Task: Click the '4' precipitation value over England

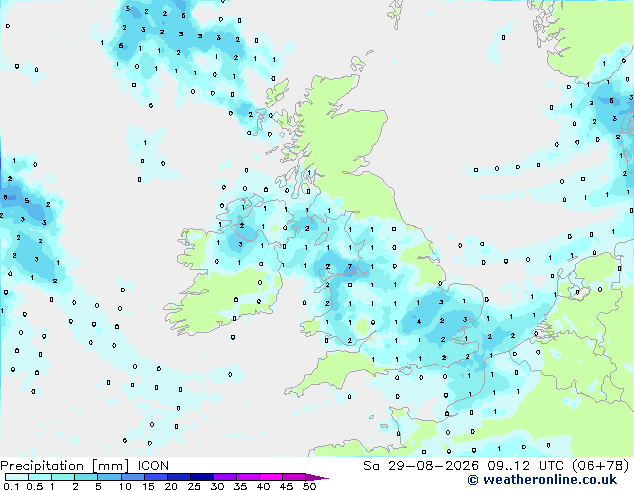Action: click(419, 322)
